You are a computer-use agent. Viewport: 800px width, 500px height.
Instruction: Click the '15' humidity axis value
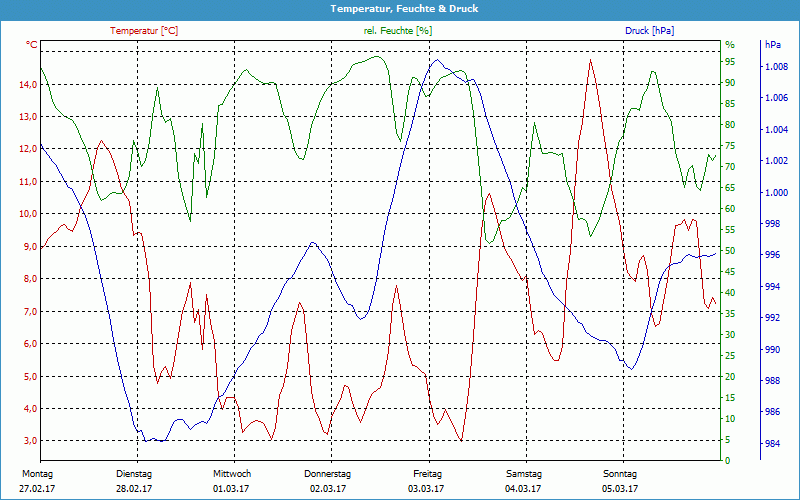click(x=730, y=397)
